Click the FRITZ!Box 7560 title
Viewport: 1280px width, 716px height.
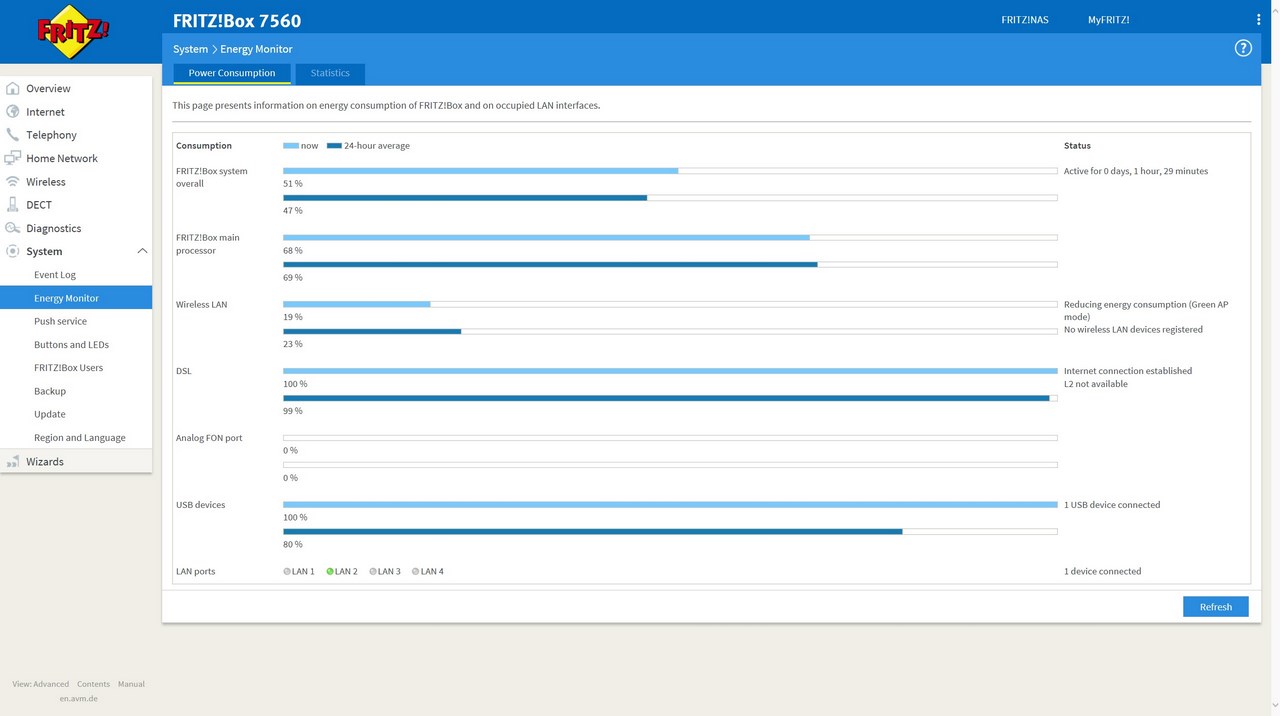click(x=237, y=20)
